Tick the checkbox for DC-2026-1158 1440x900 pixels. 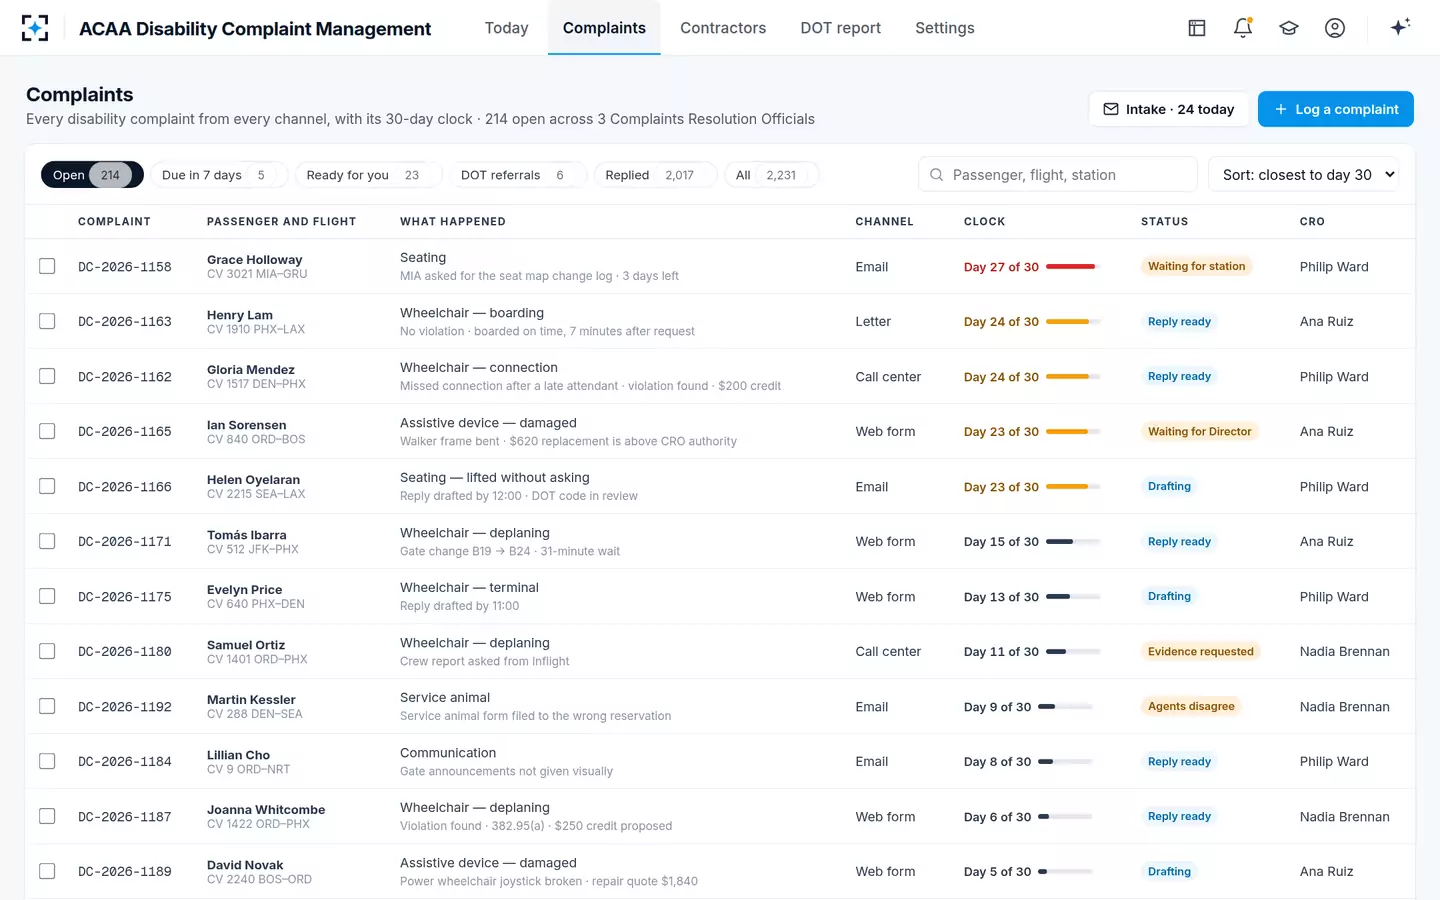[47, 266]
